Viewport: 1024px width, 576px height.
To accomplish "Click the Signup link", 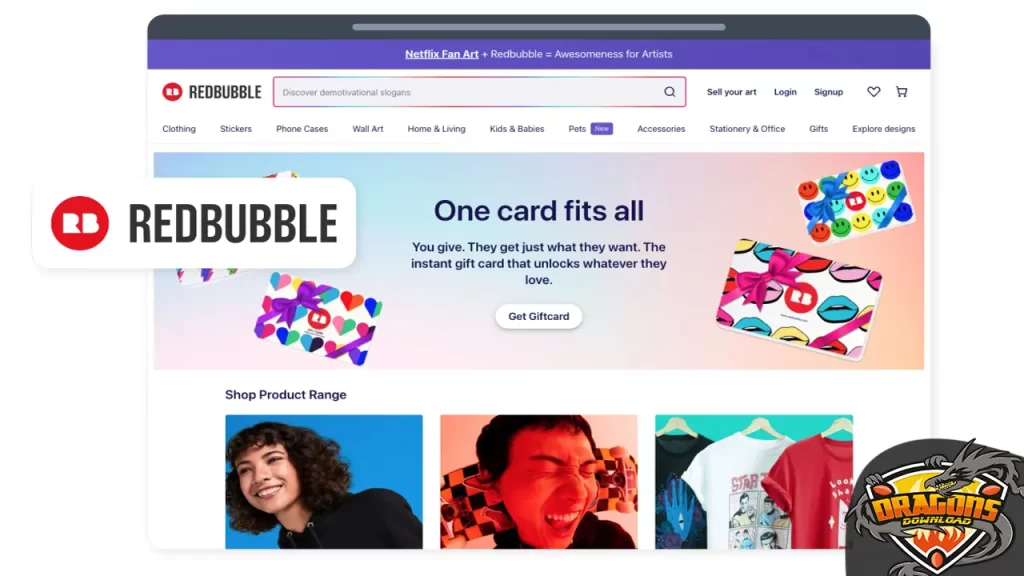I will [828, 92].
